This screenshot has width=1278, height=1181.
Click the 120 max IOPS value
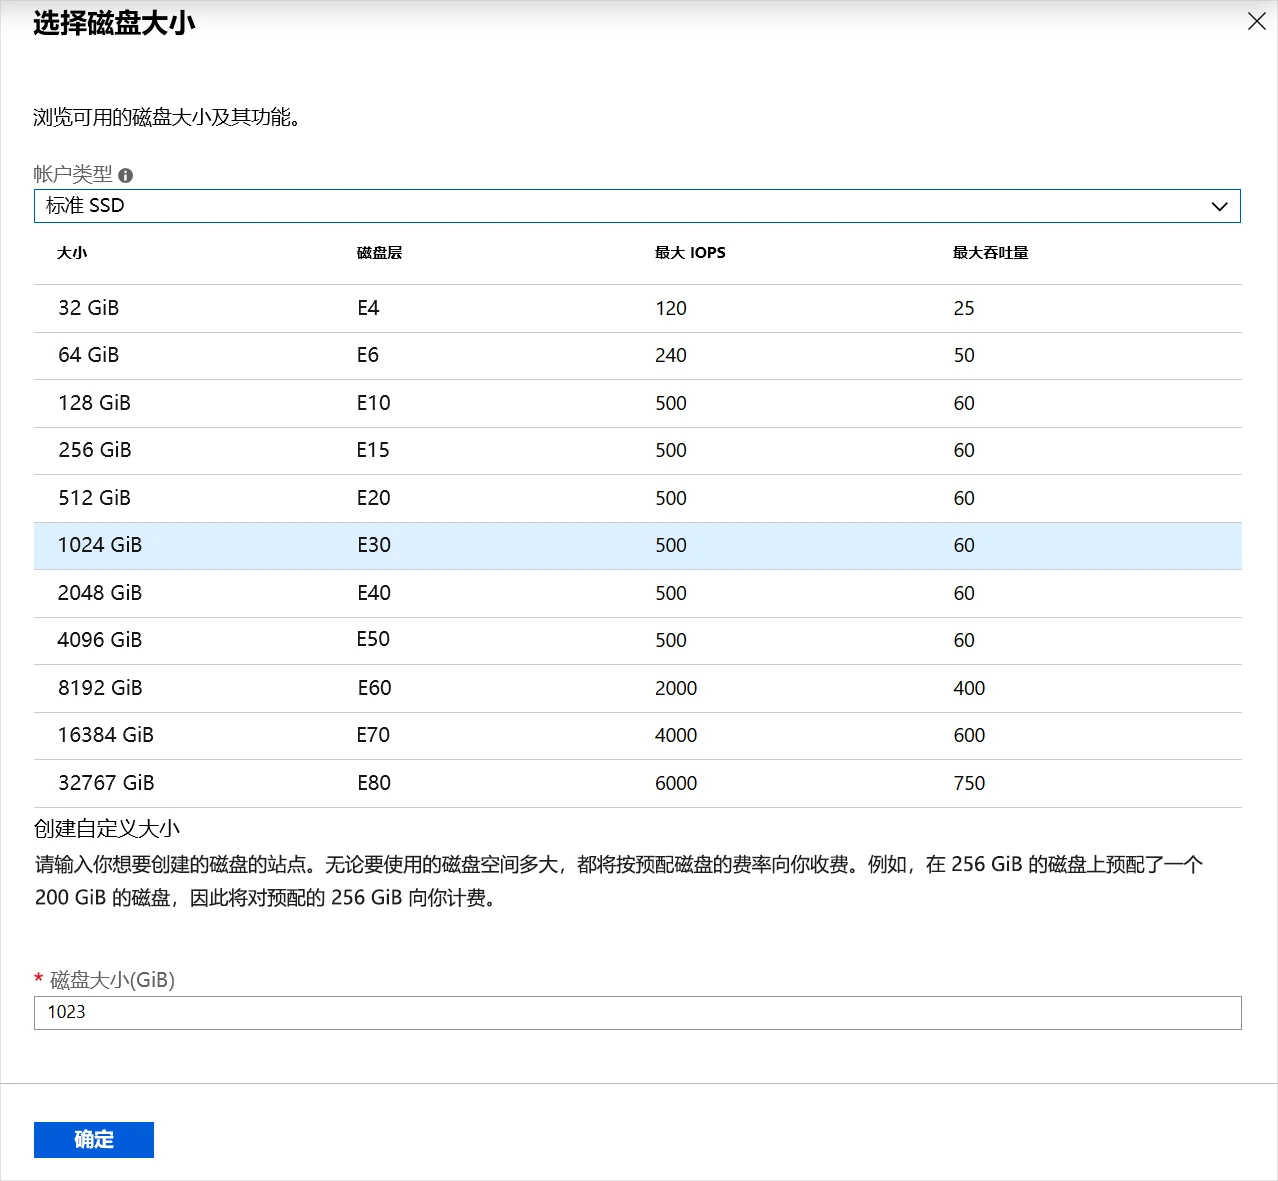(671, 308)
